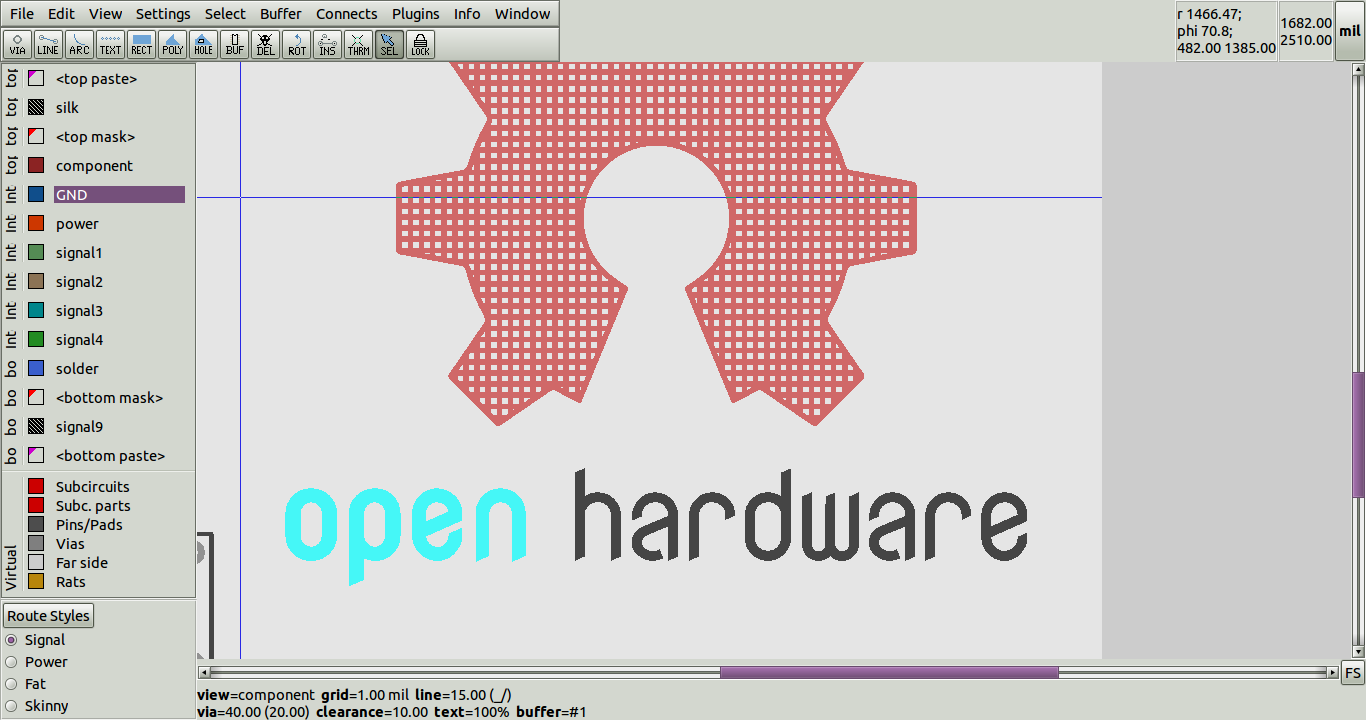The width and height of the screenshot is (1366, 720).
Task: Select the INS insert point tool
Action: [327, 45]
